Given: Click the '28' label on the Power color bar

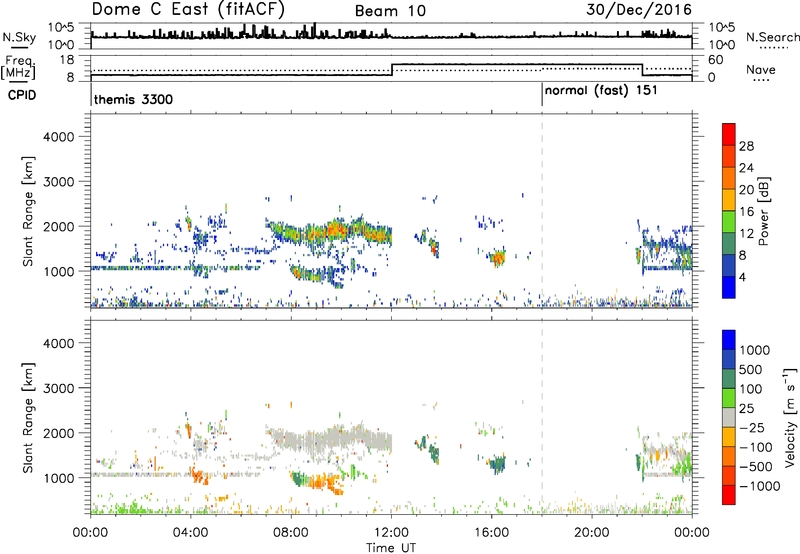Looking at the screenshot, I should click(746, 146).
